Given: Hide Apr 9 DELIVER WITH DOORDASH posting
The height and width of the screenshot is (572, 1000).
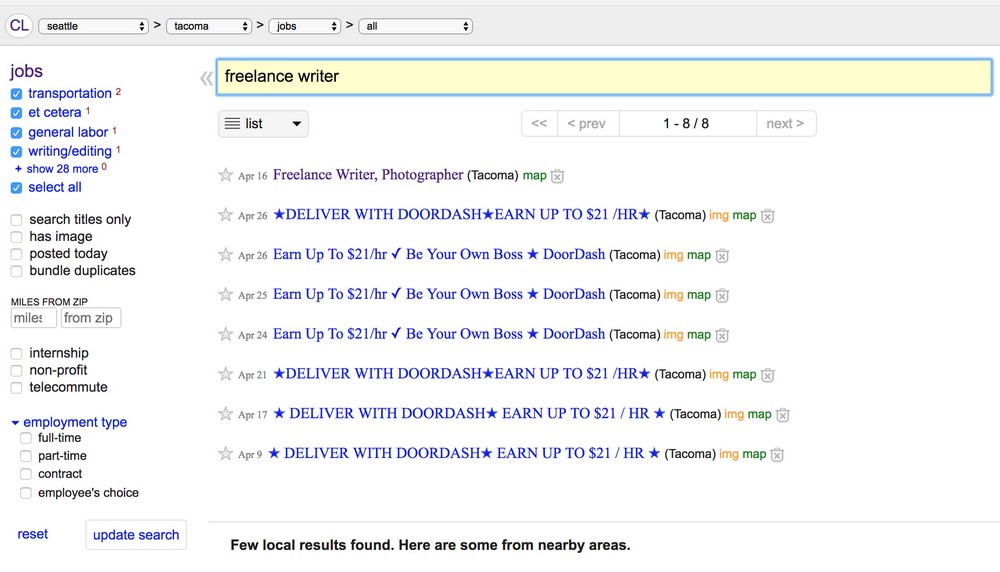Looking at the screenshot, I should (x=777, y=455).
